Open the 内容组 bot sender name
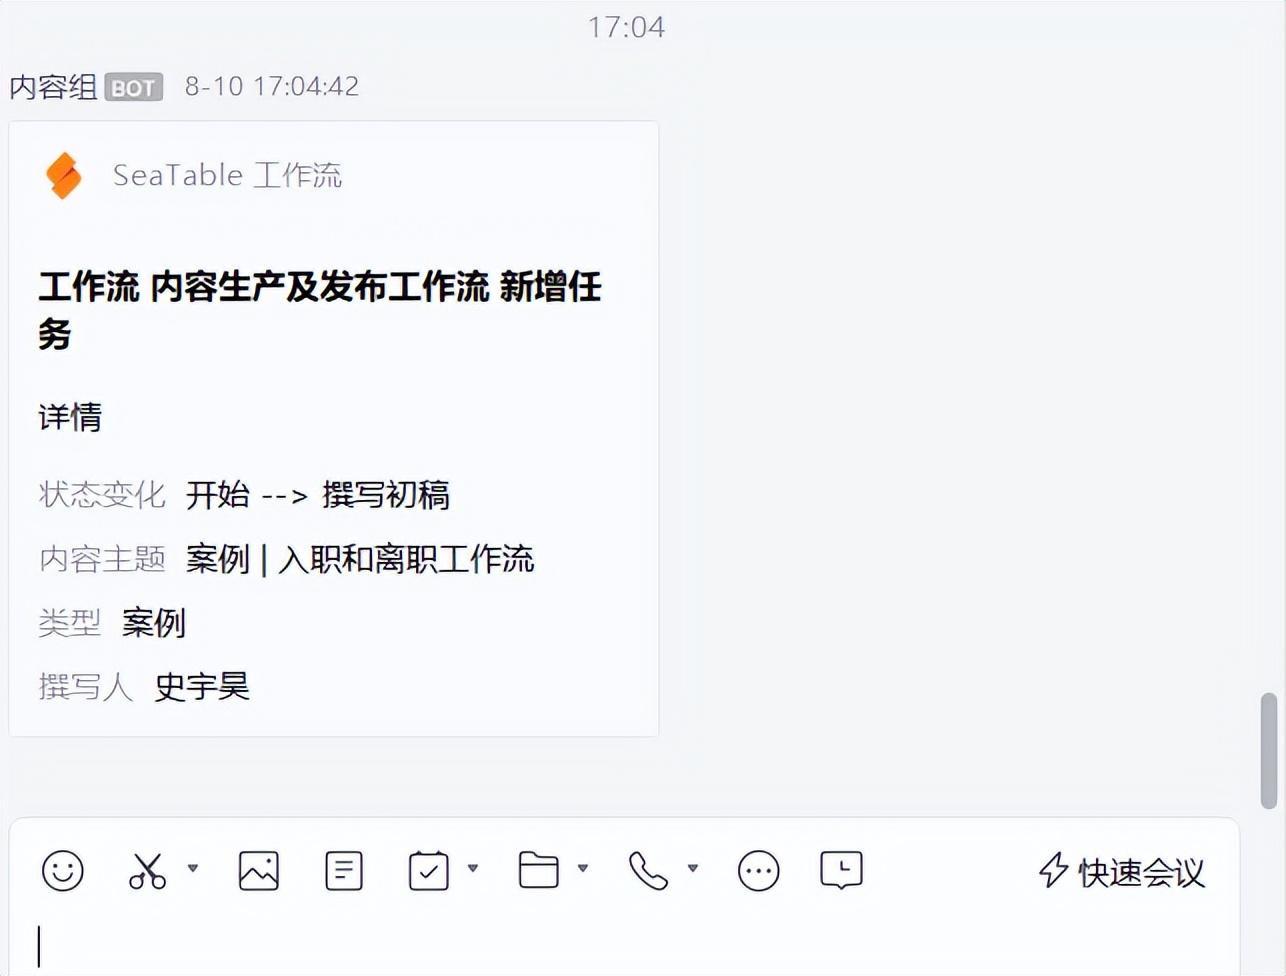This screenshot has width=1286, height=976. [x=53, y=86]
